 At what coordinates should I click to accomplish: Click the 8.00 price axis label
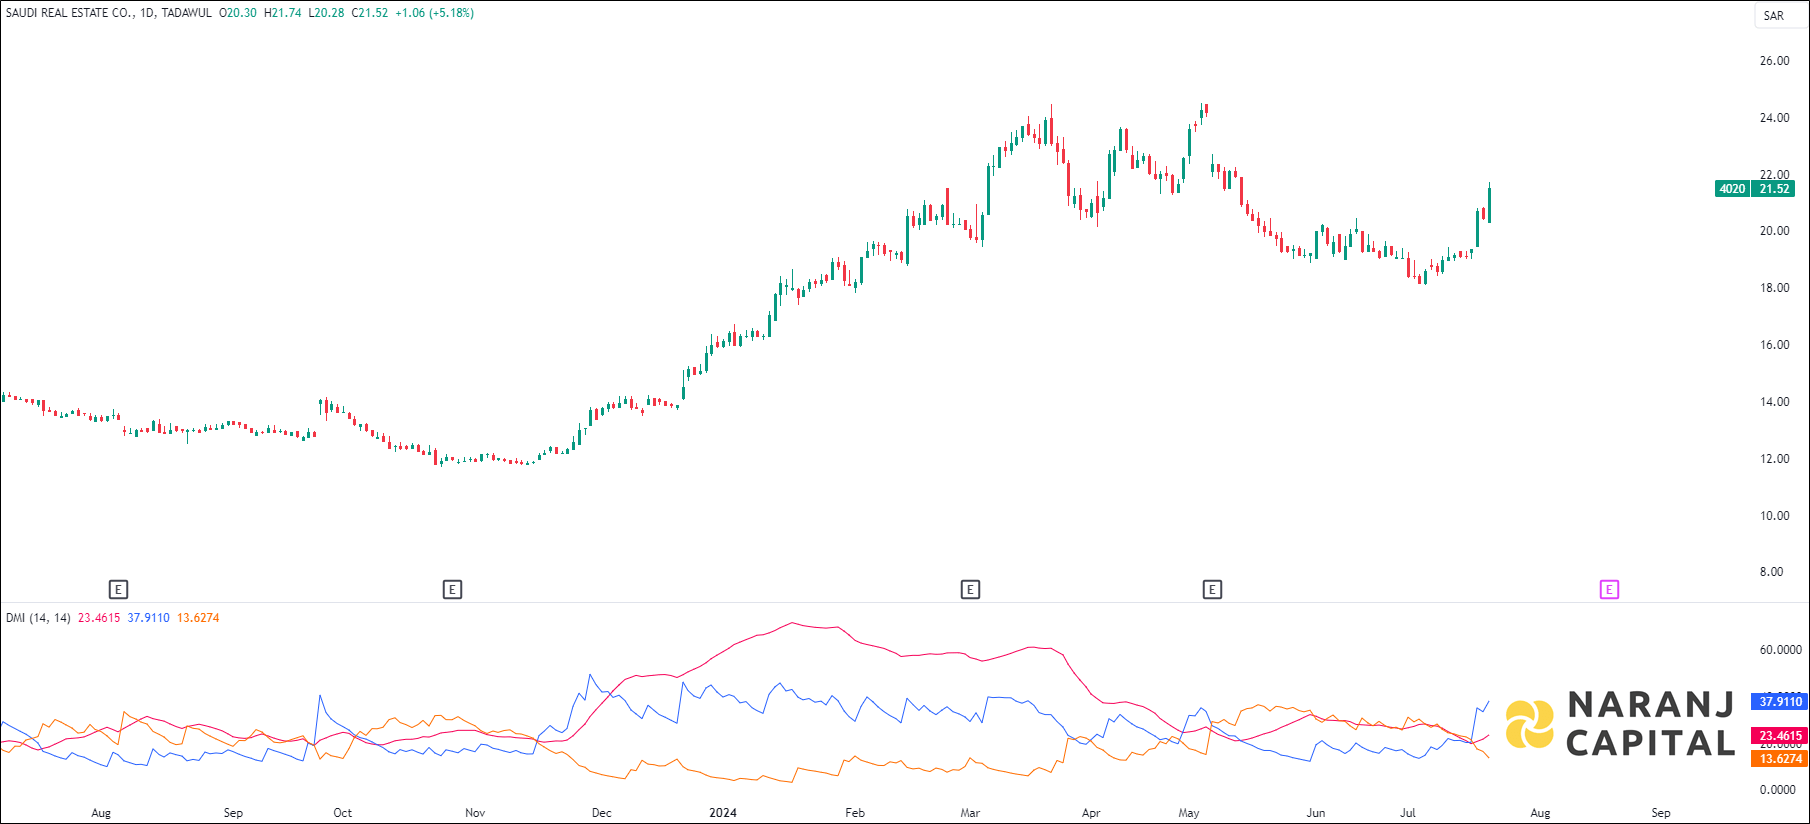coord(1772,572)
